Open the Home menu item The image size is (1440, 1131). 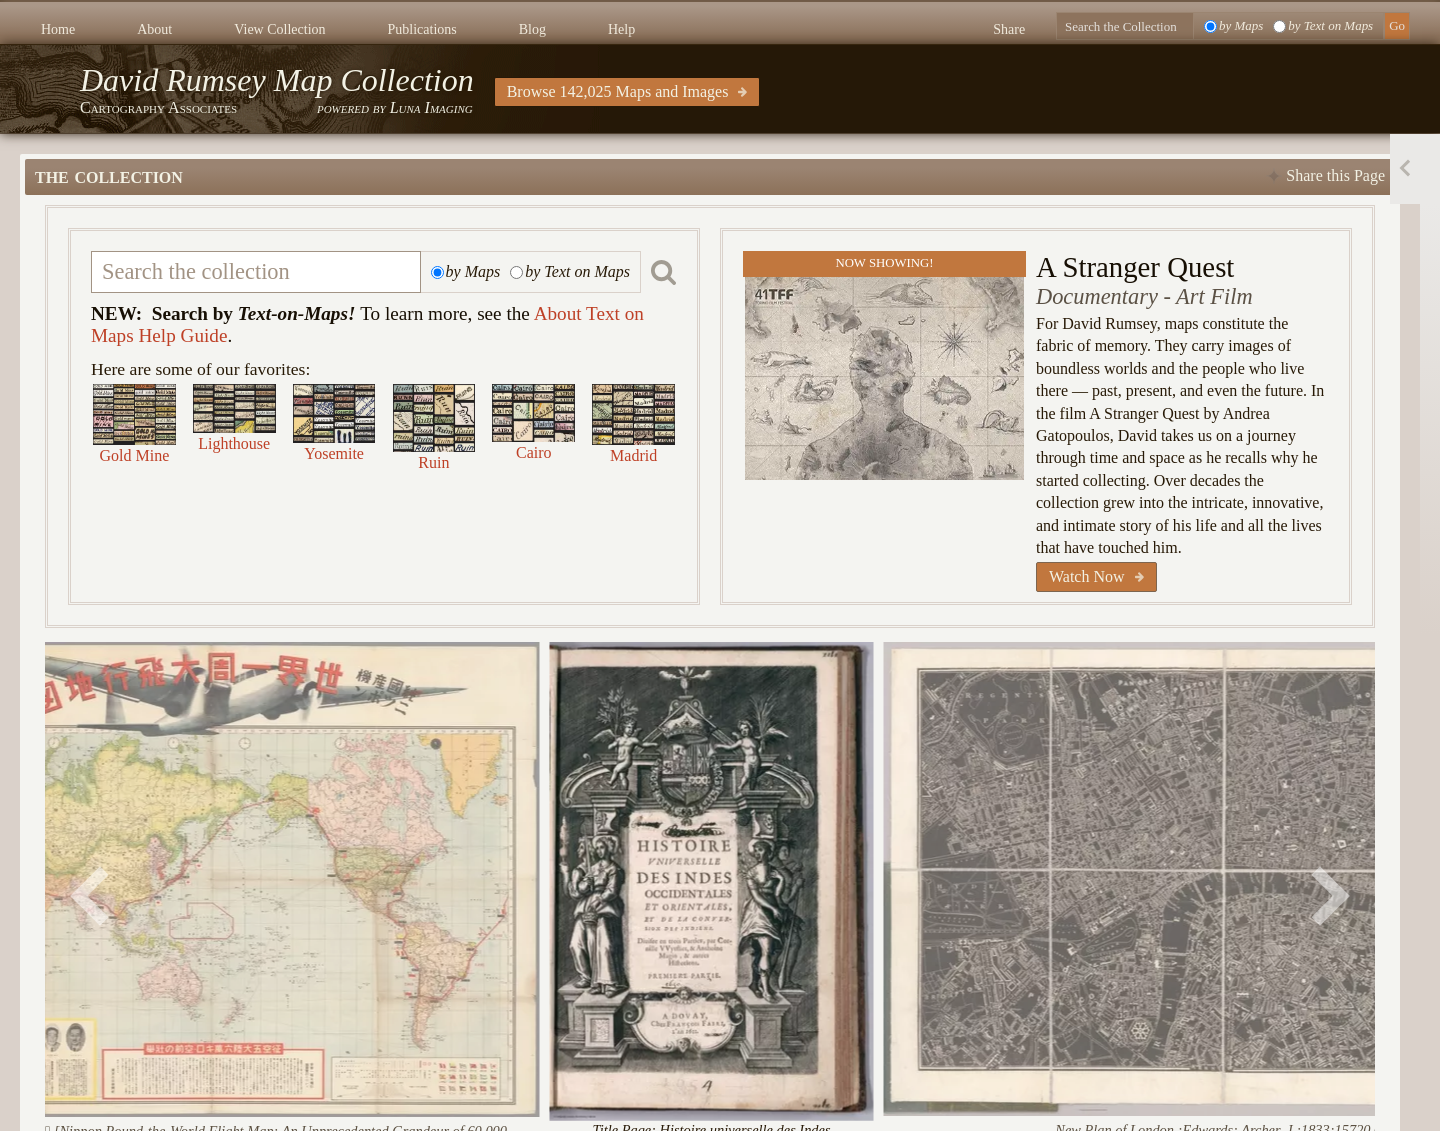(58, 29)
